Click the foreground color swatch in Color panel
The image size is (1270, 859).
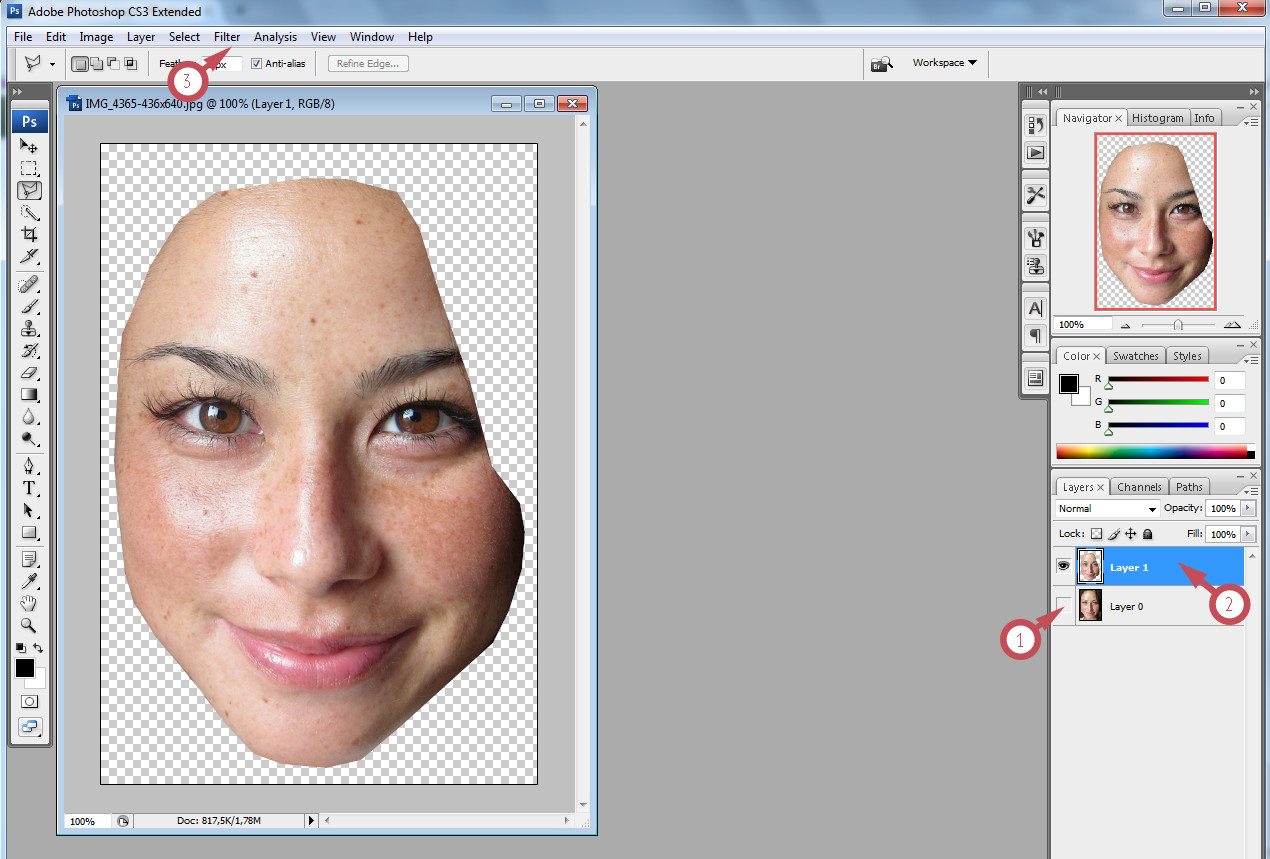point(1069,384)
